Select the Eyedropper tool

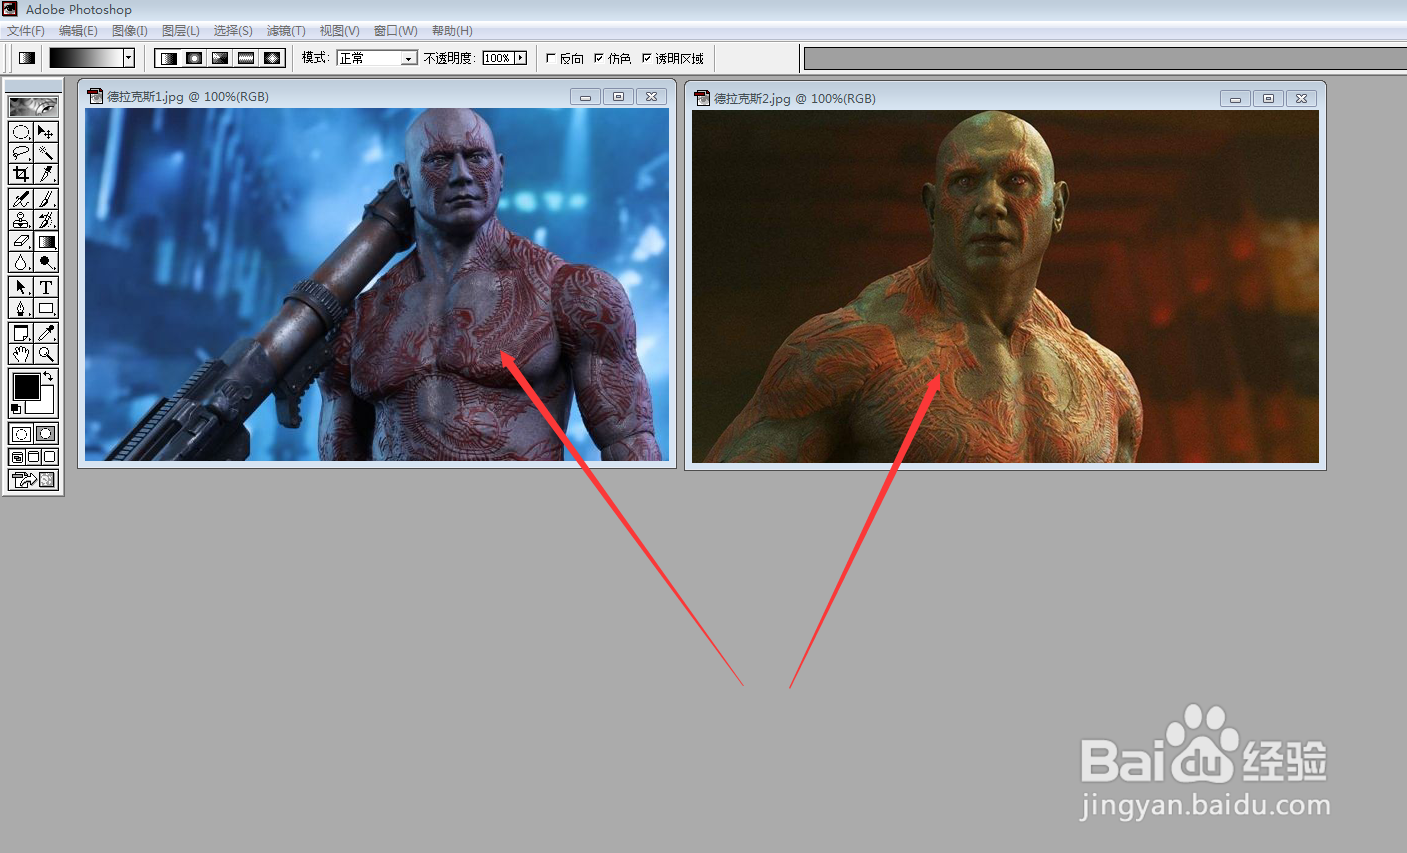(46, 333)
